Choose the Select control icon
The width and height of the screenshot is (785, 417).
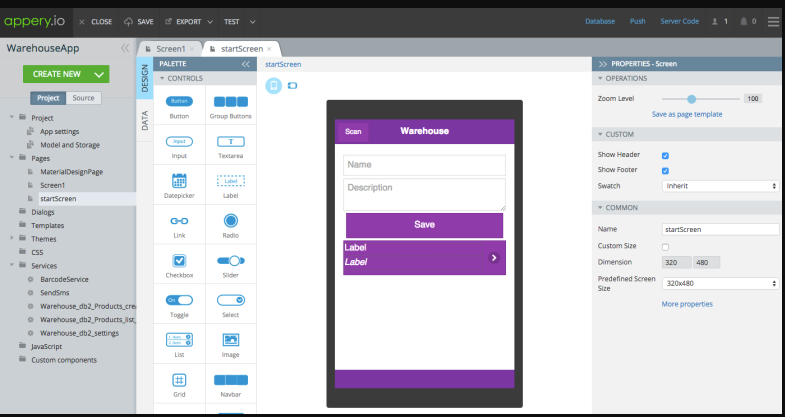click(x=231, y=300)
